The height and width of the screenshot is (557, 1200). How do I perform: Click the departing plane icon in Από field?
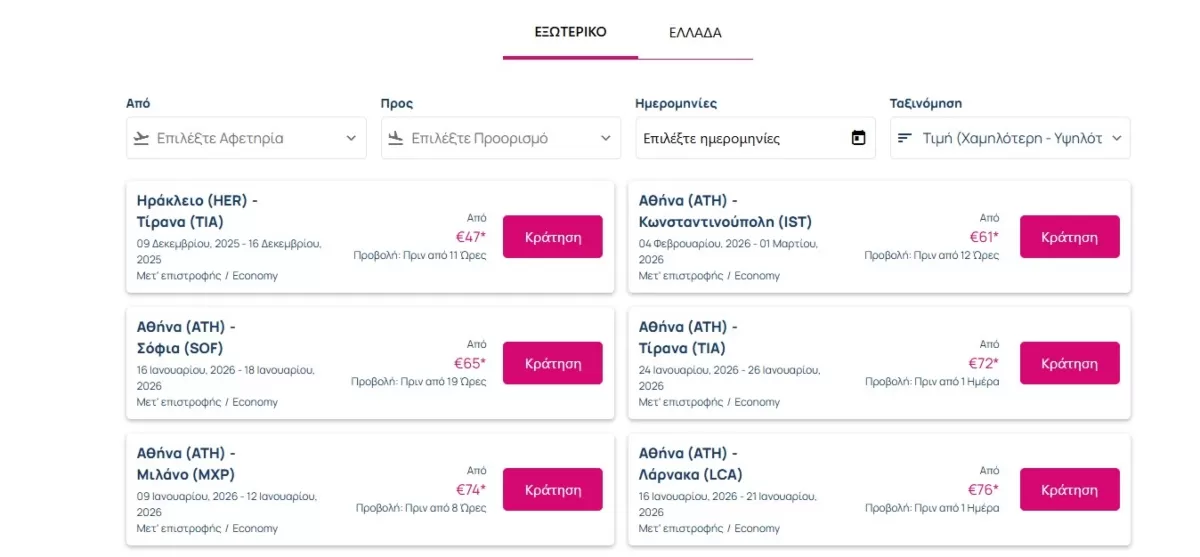point(141,138)
